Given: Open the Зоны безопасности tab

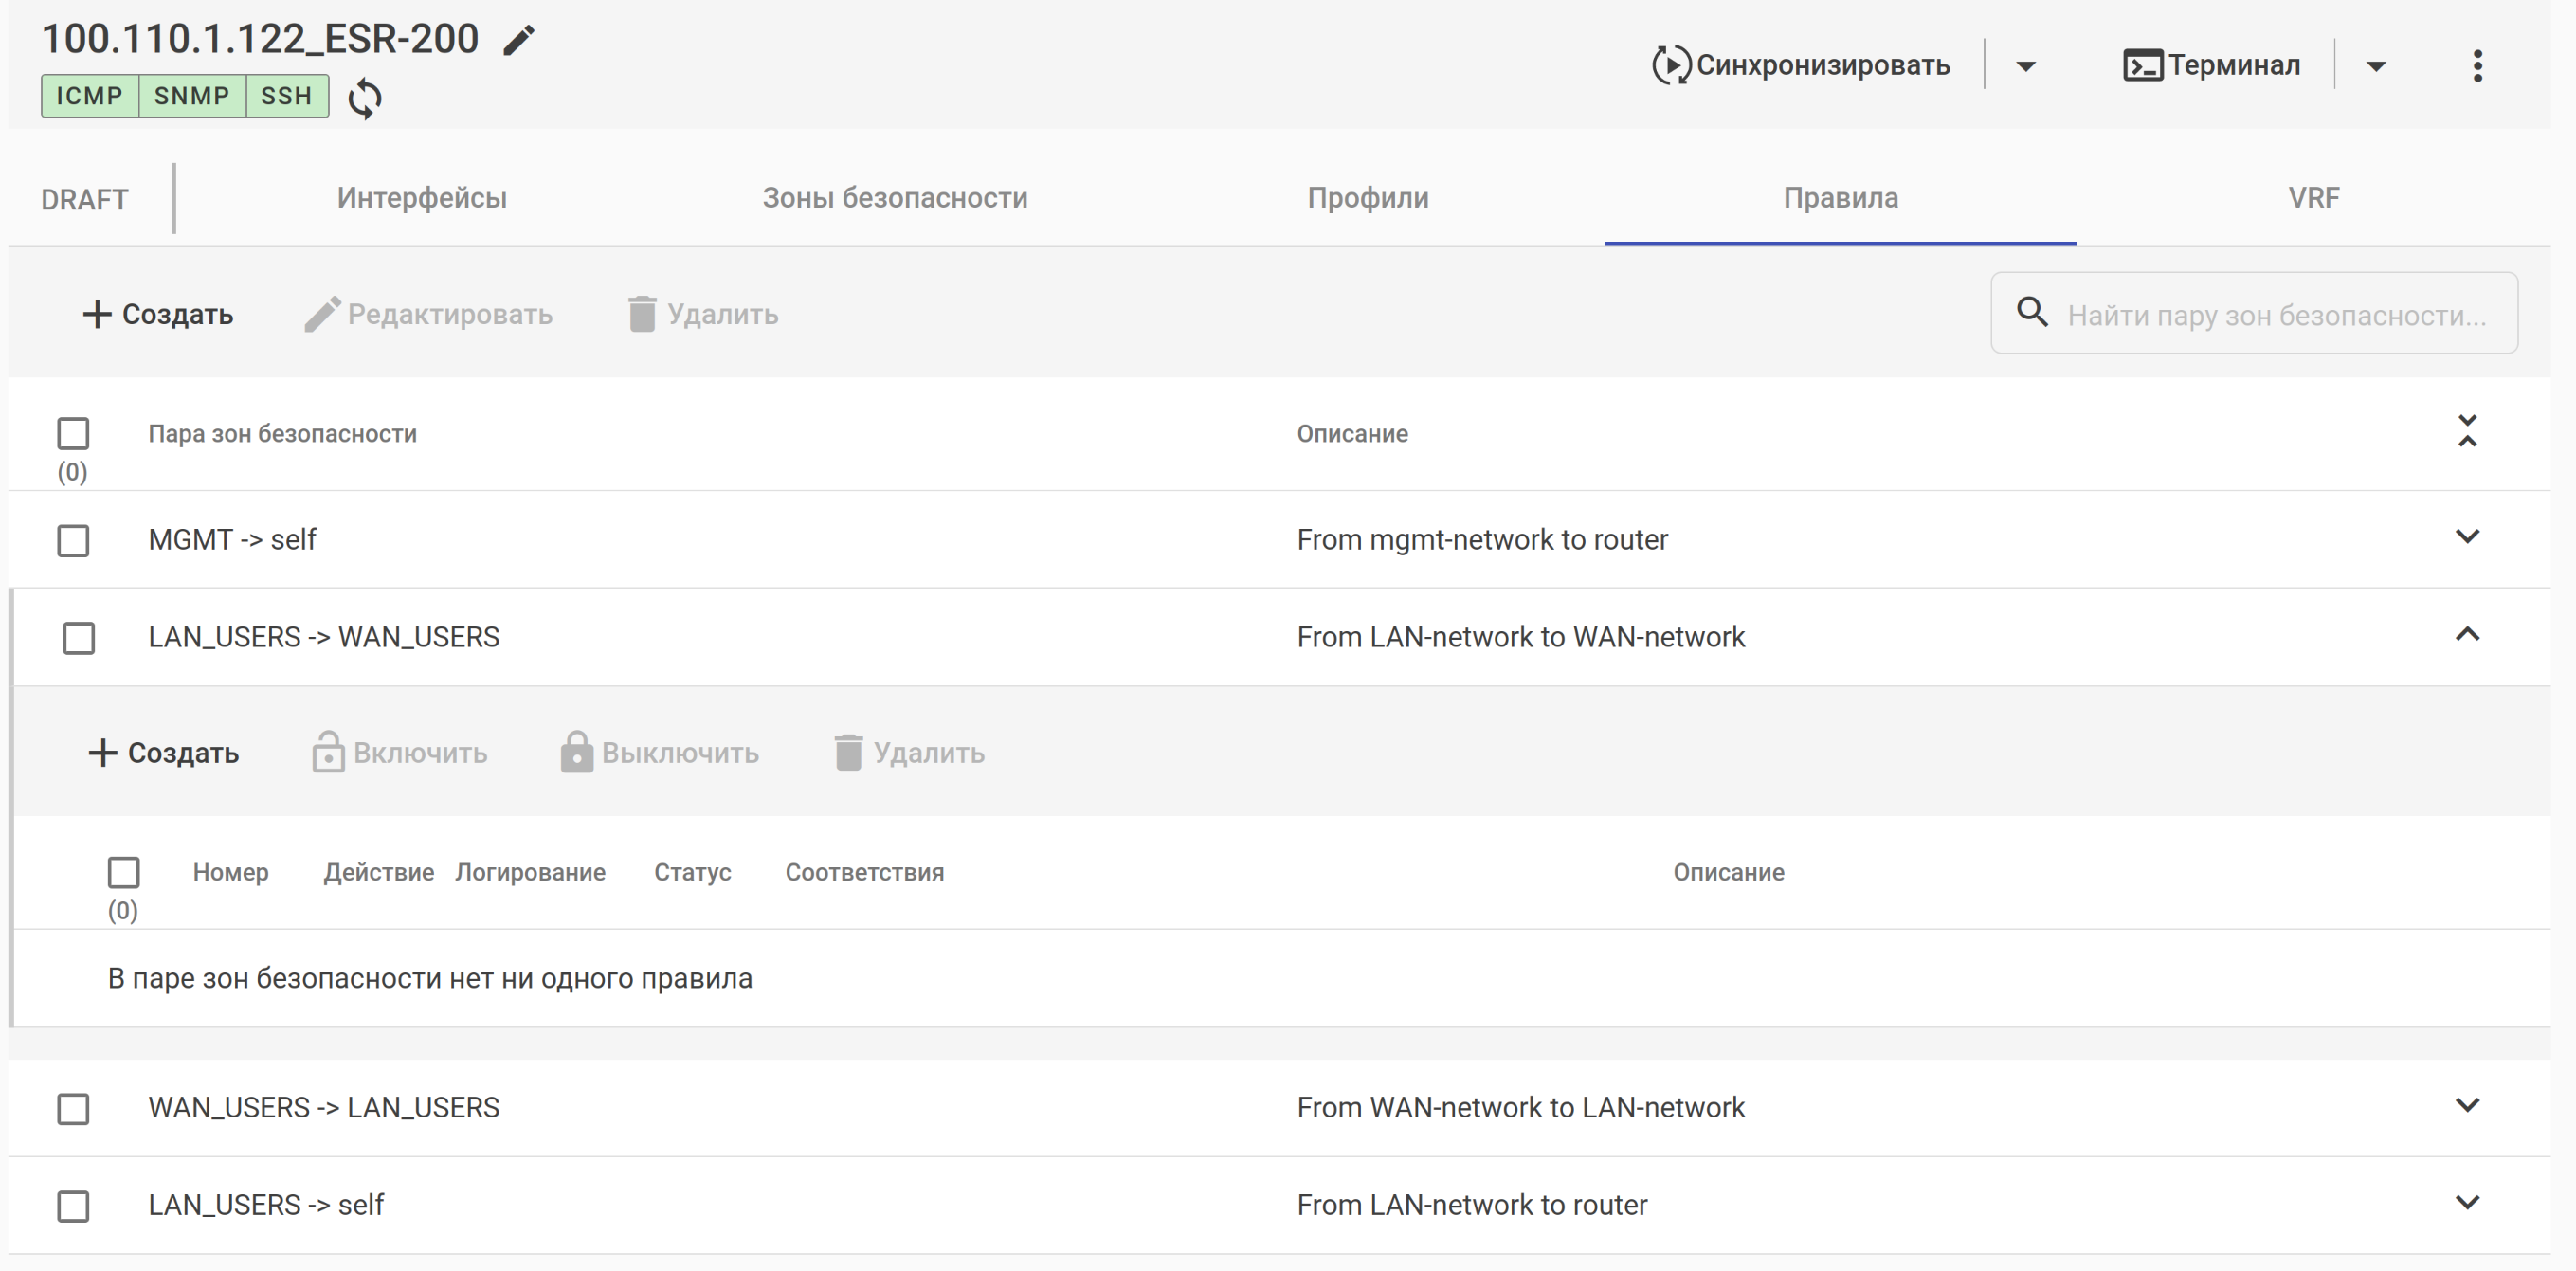Looking at the screenshot, I should coord(894,198).
